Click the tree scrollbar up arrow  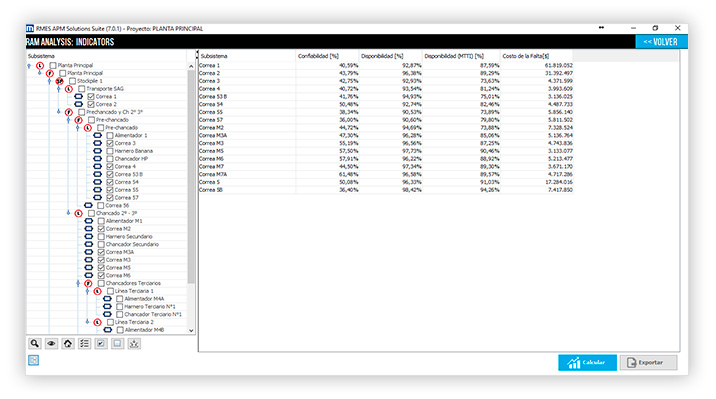pos(191,66)
